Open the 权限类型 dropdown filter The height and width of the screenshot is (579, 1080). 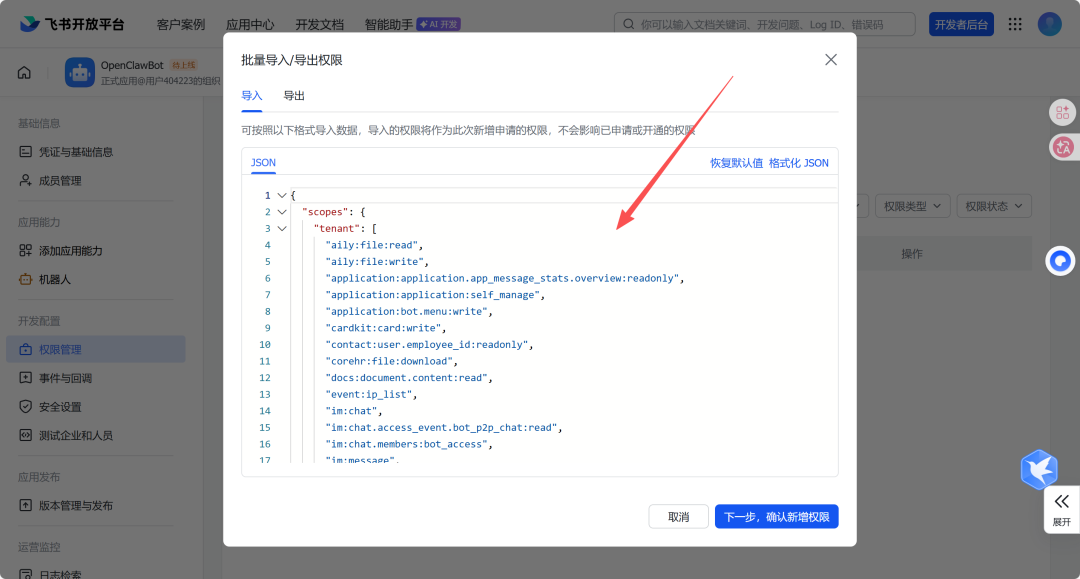click(912, 206)
